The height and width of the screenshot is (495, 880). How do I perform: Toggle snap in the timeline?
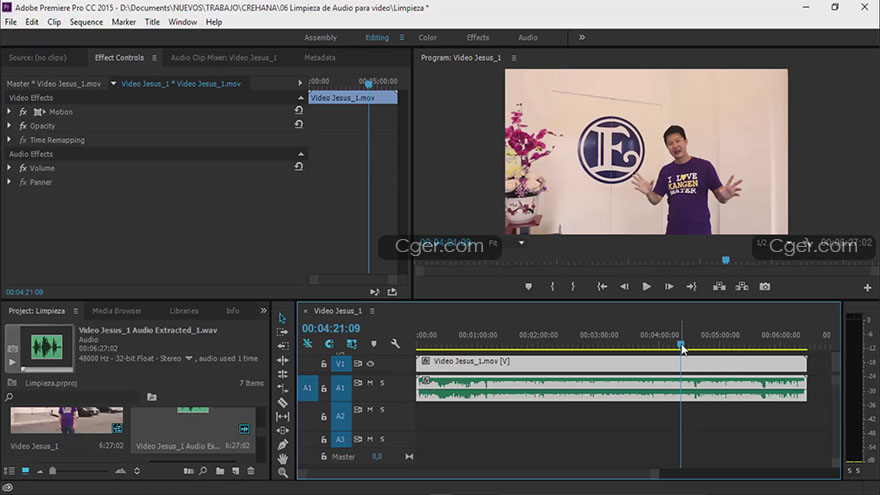[329, 343]
